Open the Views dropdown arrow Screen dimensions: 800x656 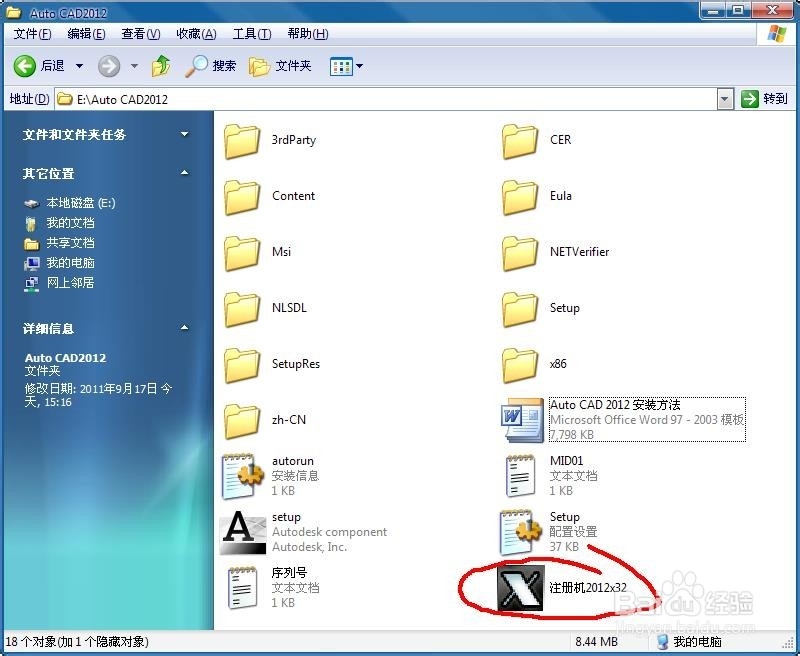click(359, 66)
